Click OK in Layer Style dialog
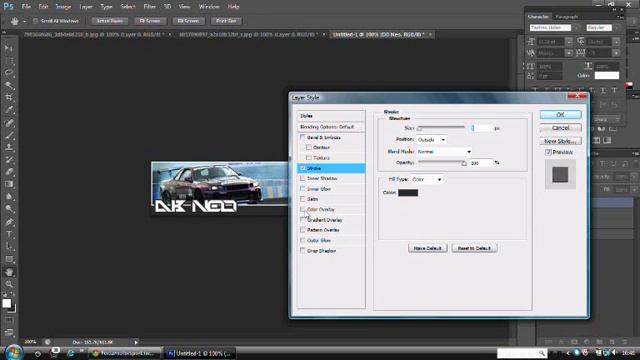This screenshot has height=360, width=640. pos(560,115)
